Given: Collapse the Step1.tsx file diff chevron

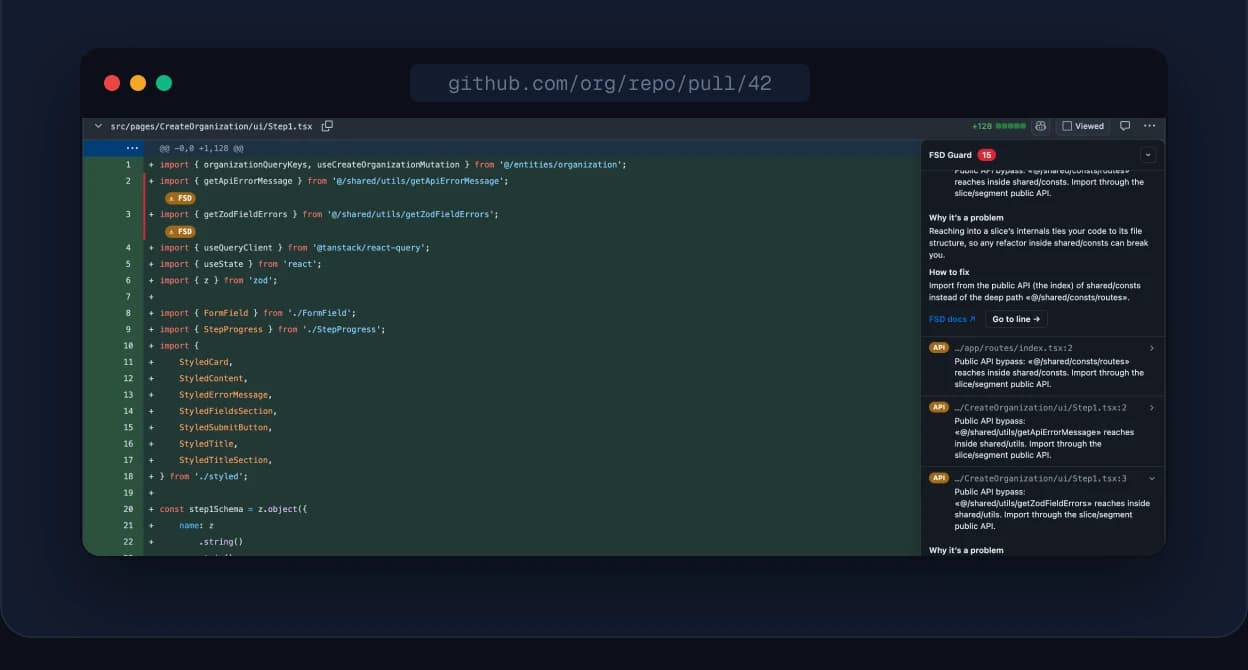Looking at the screenshot, I should tap(97, 127).
